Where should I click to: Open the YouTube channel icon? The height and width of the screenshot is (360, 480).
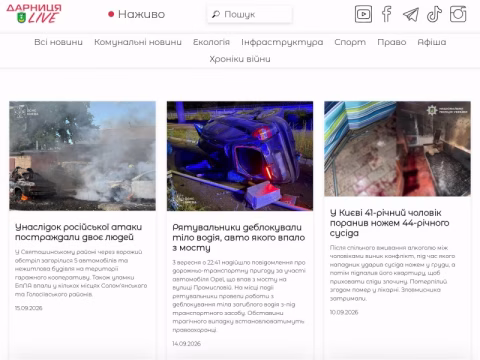click(x=363, y=14)
